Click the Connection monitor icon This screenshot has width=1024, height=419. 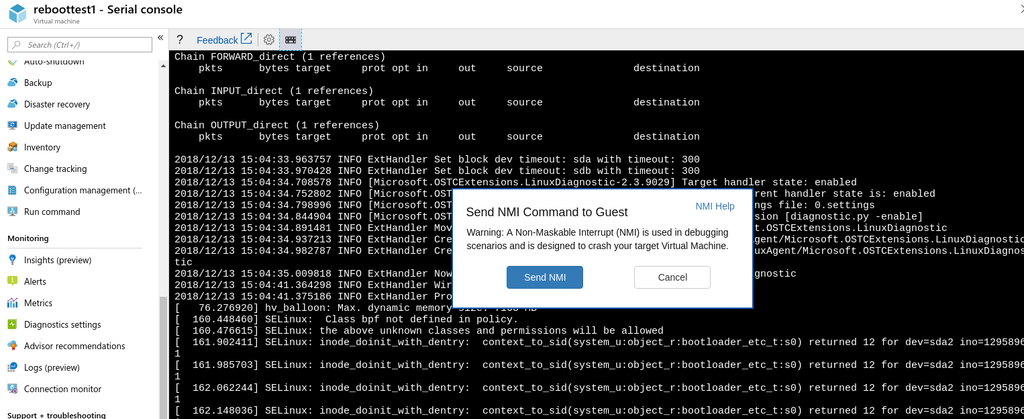point(12,389)
